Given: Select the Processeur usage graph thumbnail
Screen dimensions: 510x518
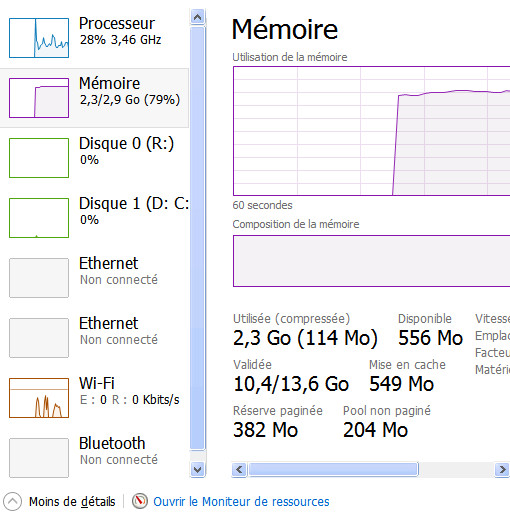Looking at the screenshot, I should click(x=39, y=38).
